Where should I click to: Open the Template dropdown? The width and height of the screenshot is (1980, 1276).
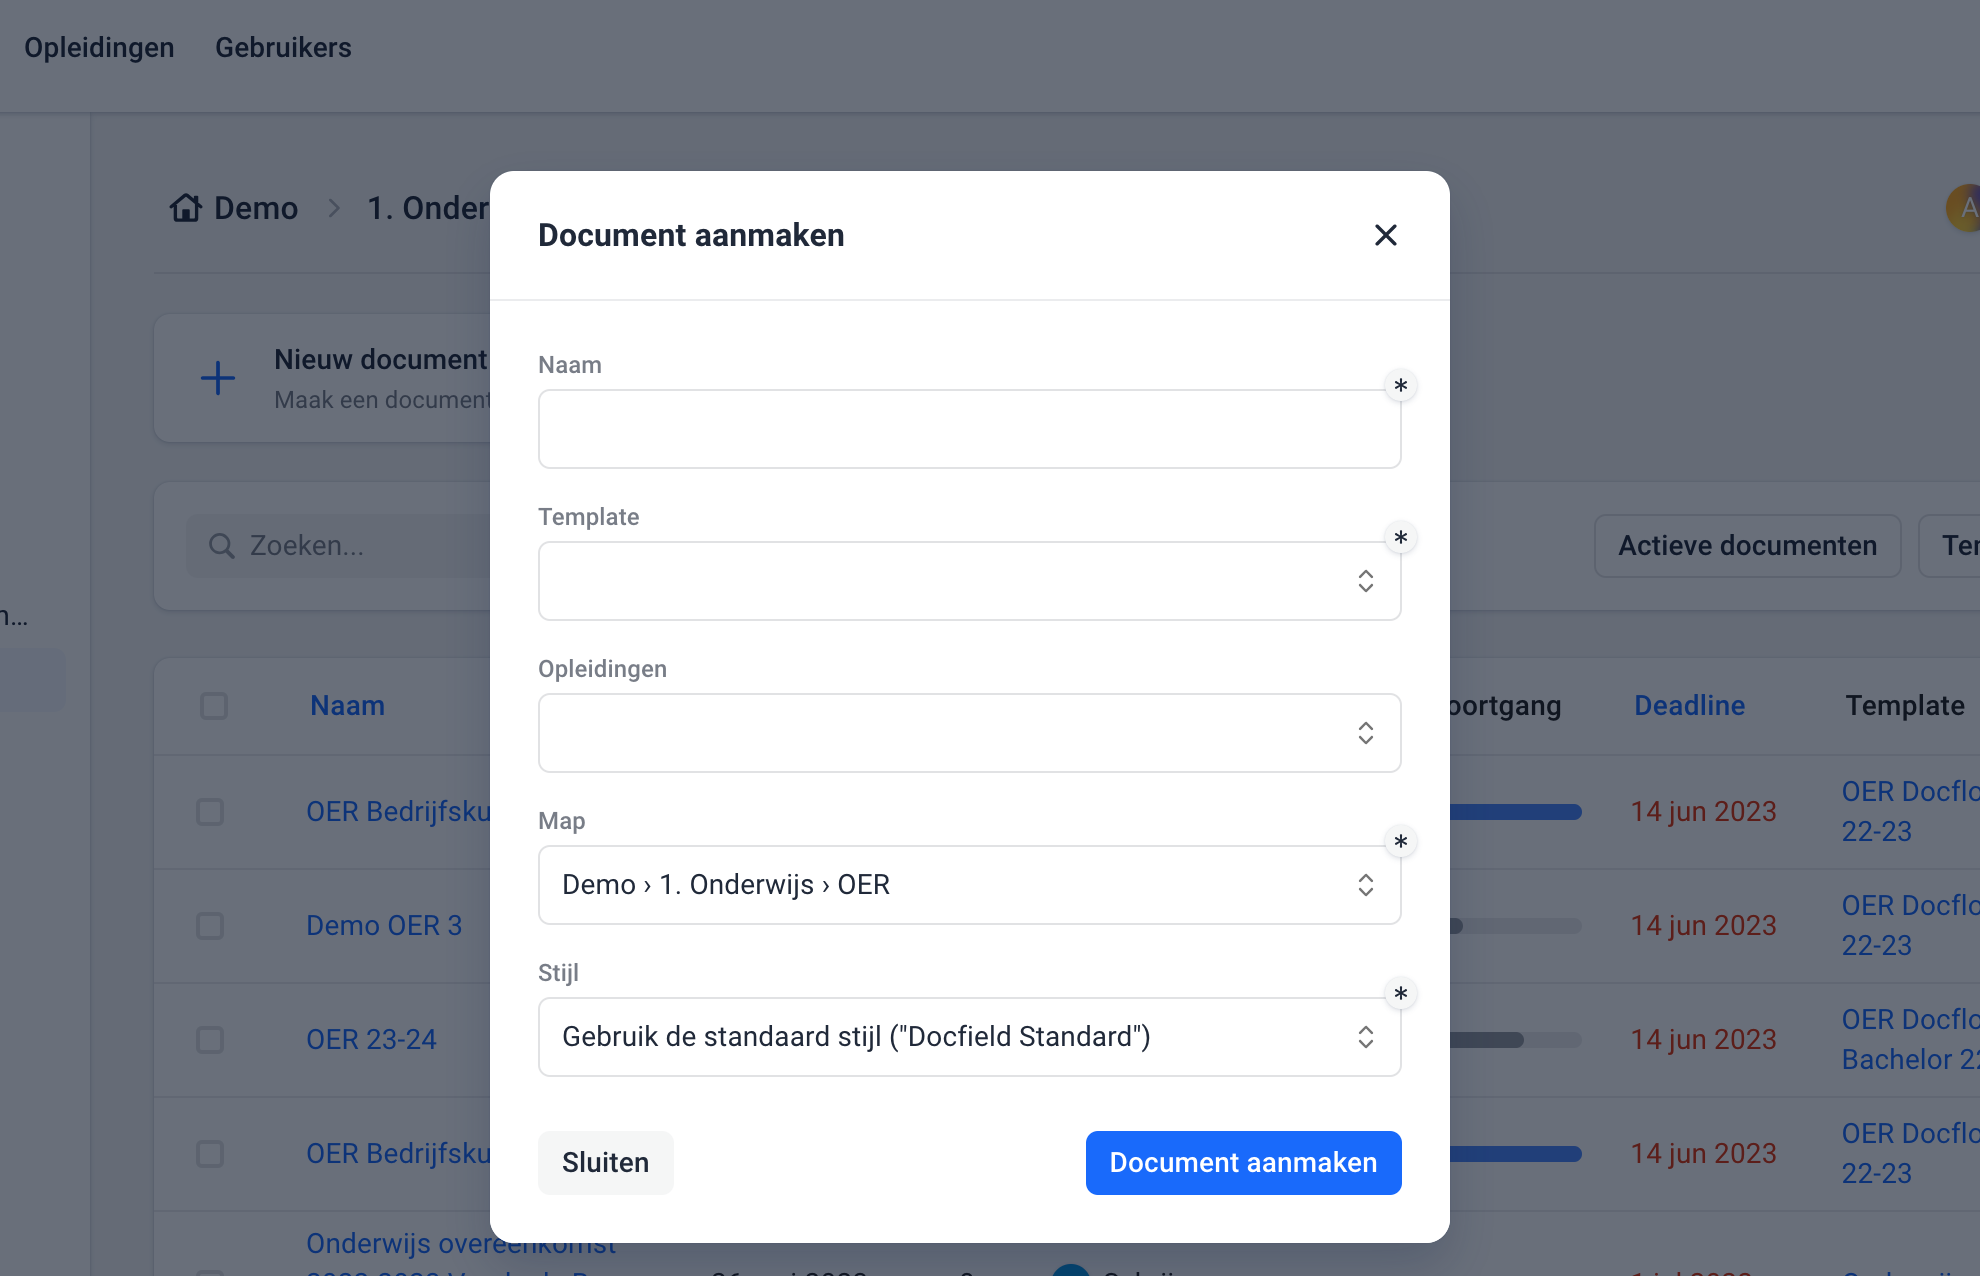point(968,581)
